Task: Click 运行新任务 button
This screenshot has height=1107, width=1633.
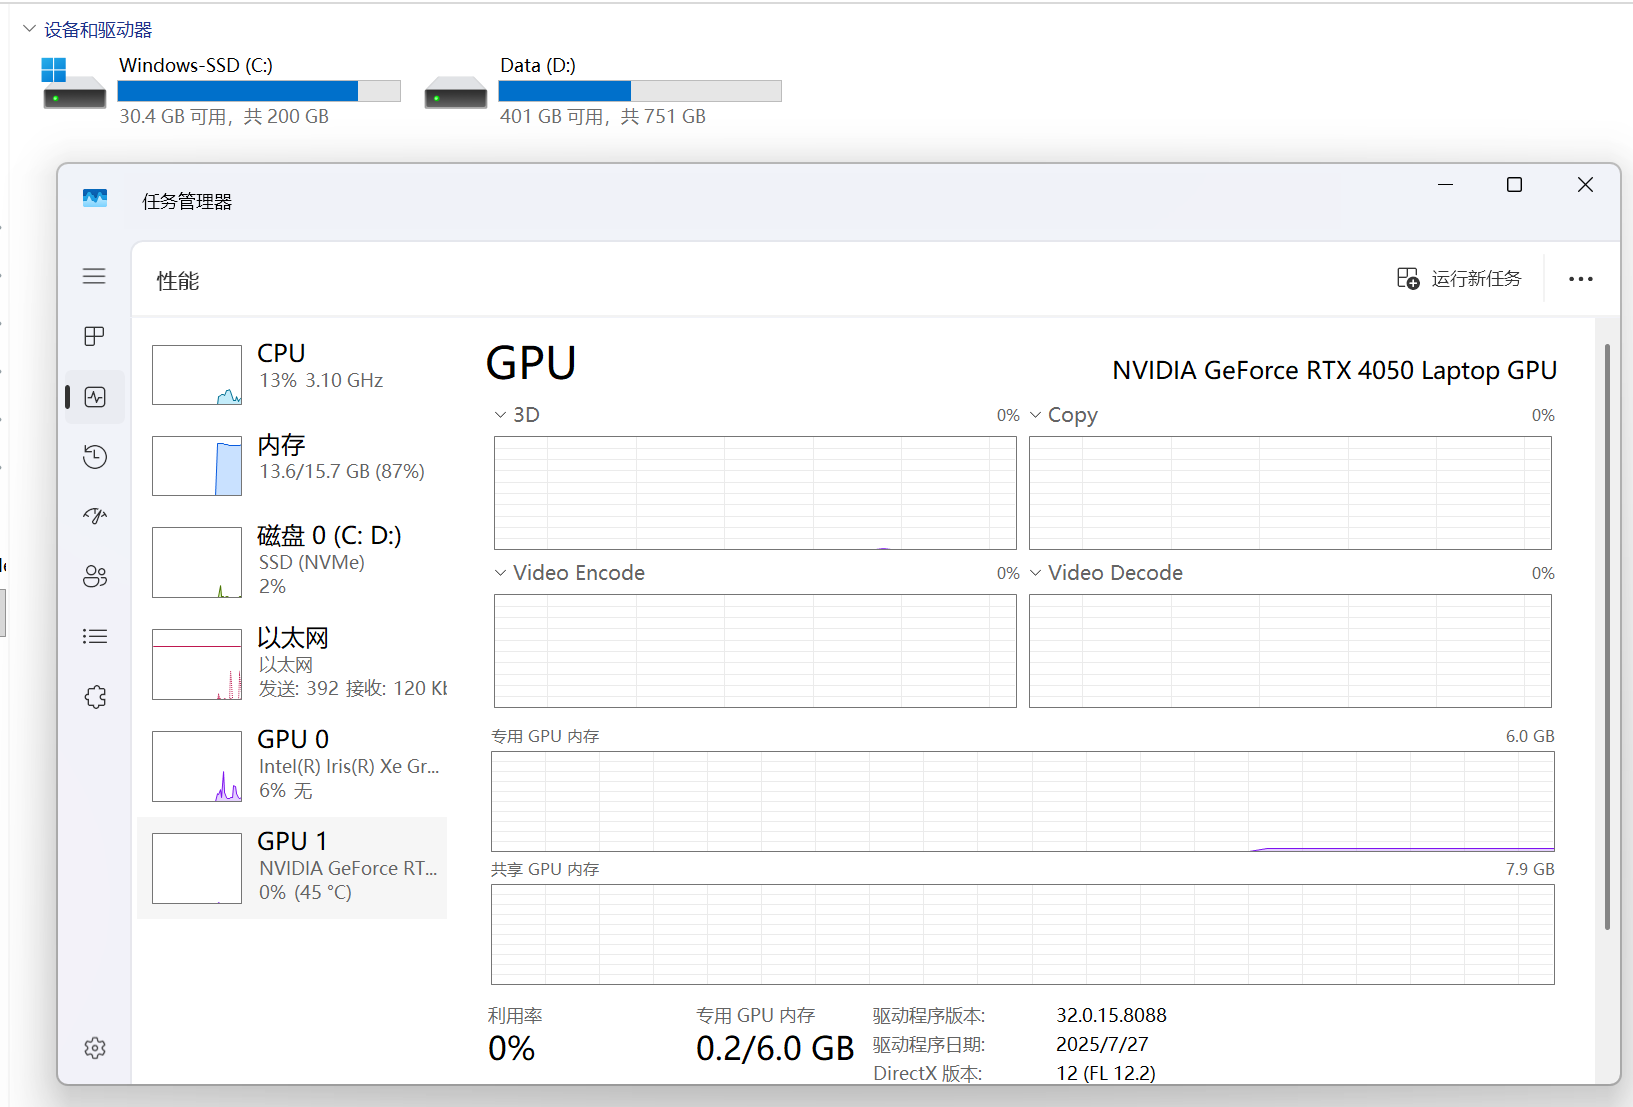Action: click(1459, 278)
